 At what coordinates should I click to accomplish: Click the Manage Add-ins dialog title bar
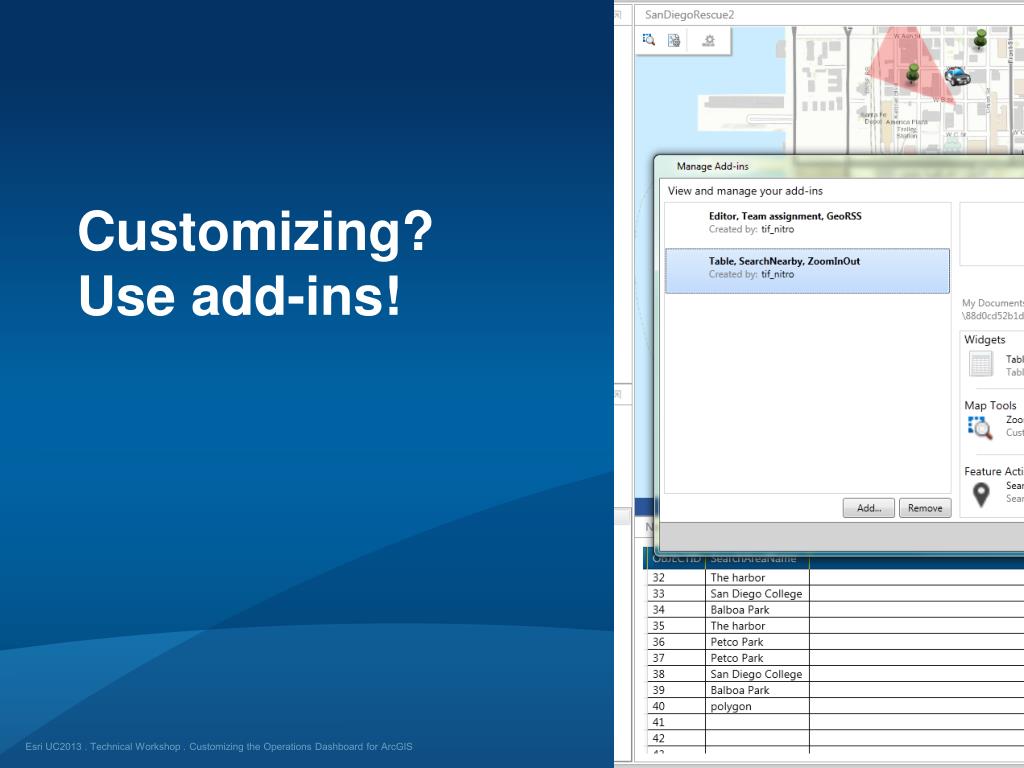tap(839, 166)
